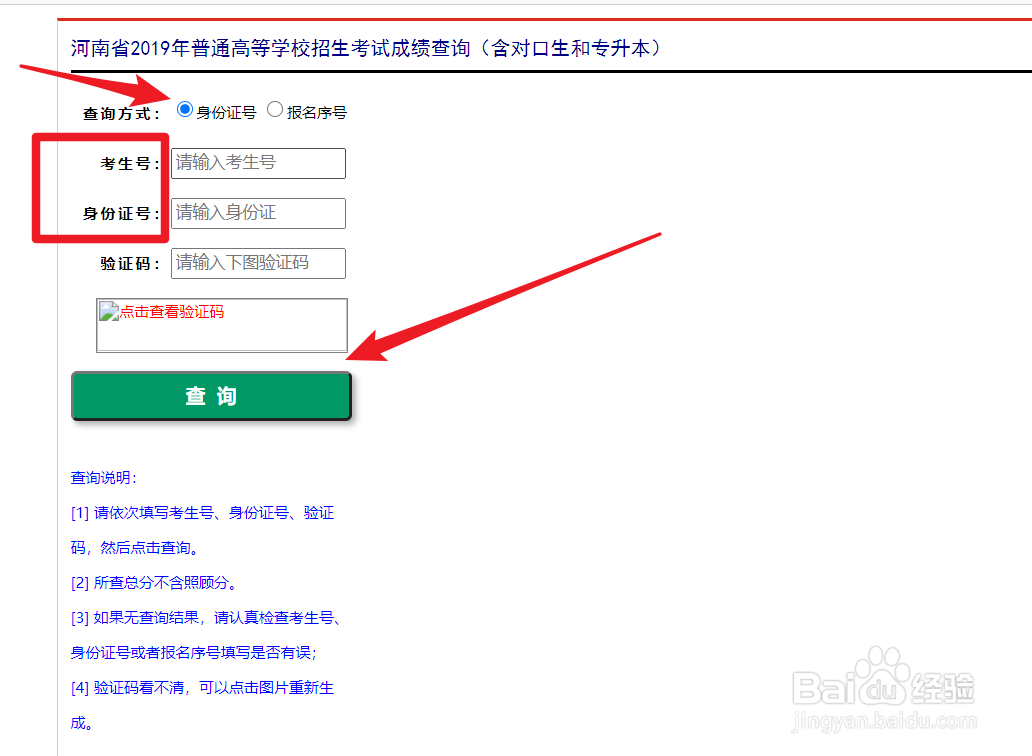Toggle query method back to 身份证号
This screenshot has width=1032, height=756.
(183, 110)
